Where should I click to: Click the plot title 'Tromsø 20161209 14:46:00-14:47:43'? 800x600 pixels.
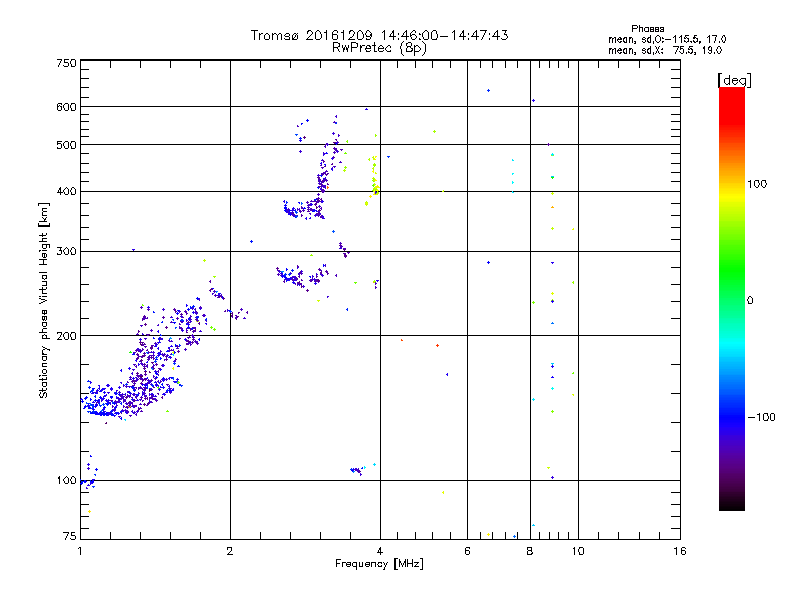point(379,35)
